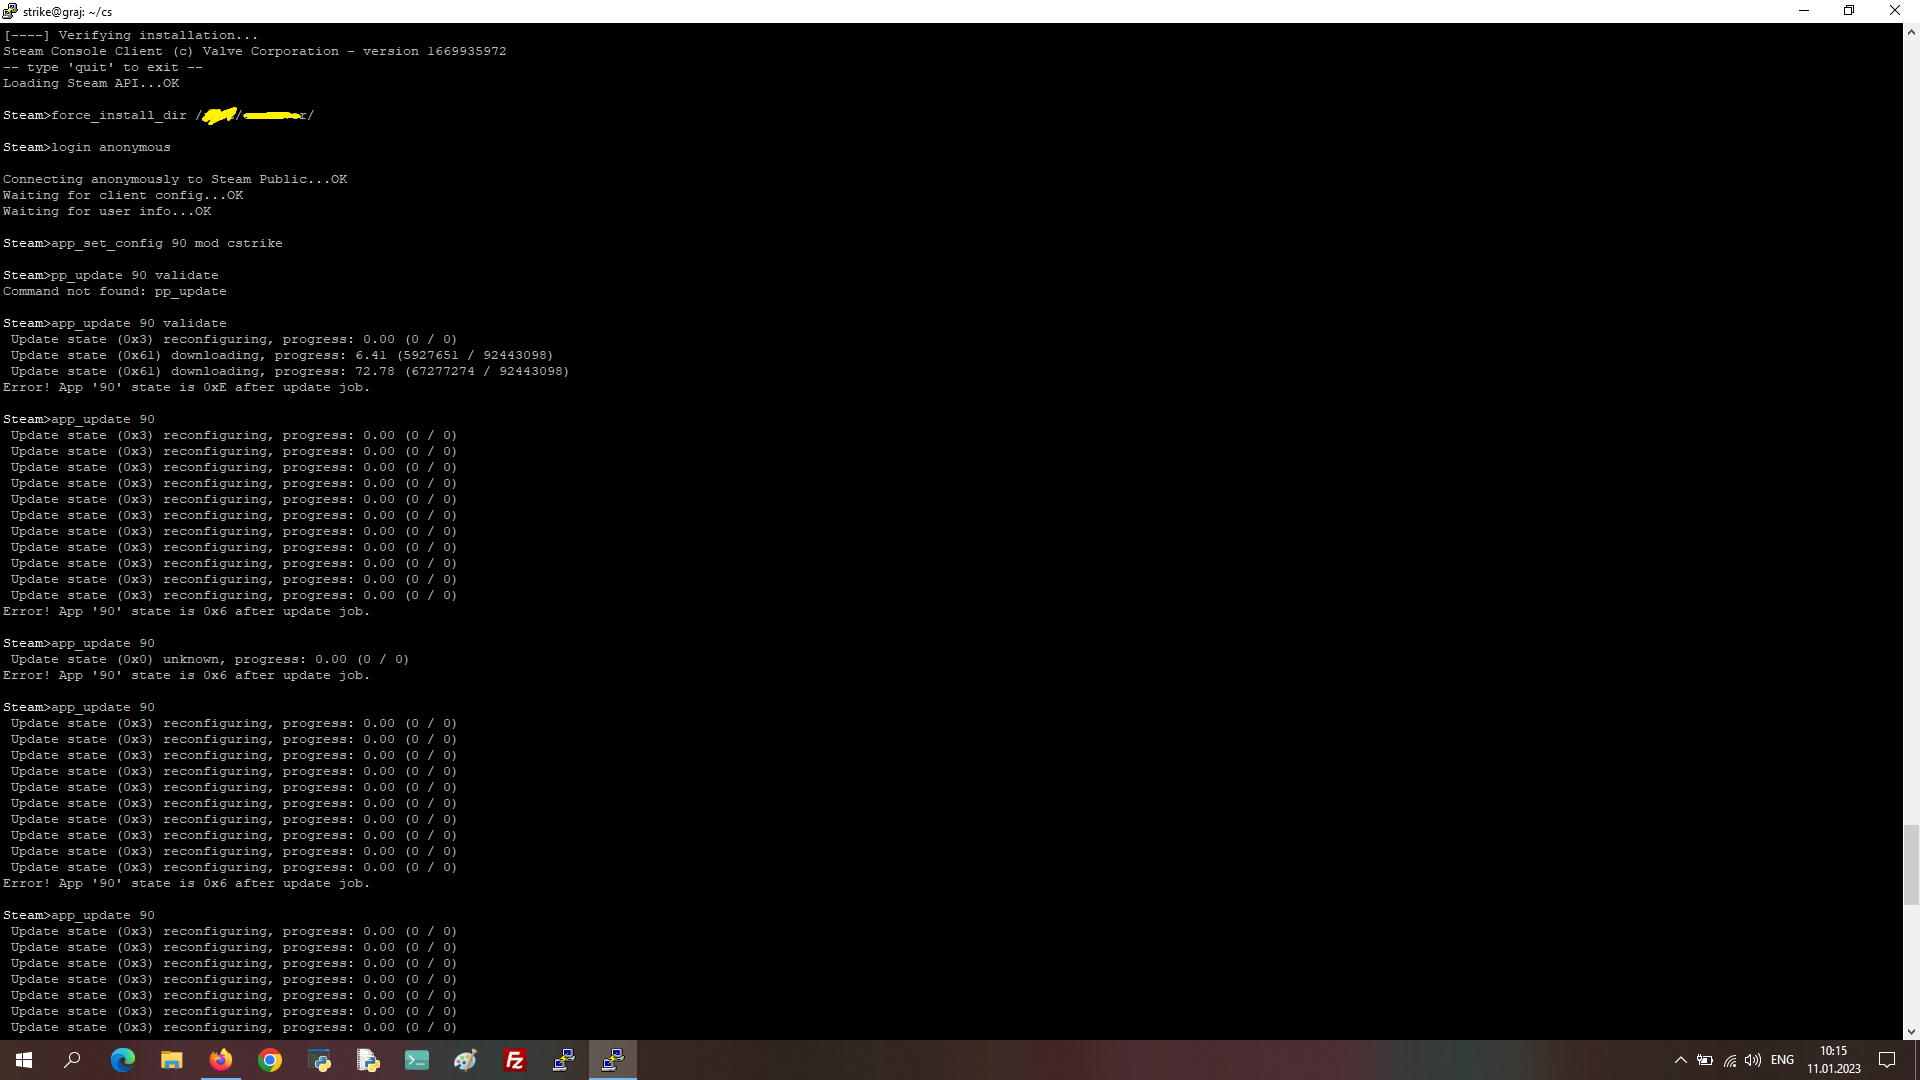
Task: Click the terminal scrollbar up arrow
Action: point(1911,32)
